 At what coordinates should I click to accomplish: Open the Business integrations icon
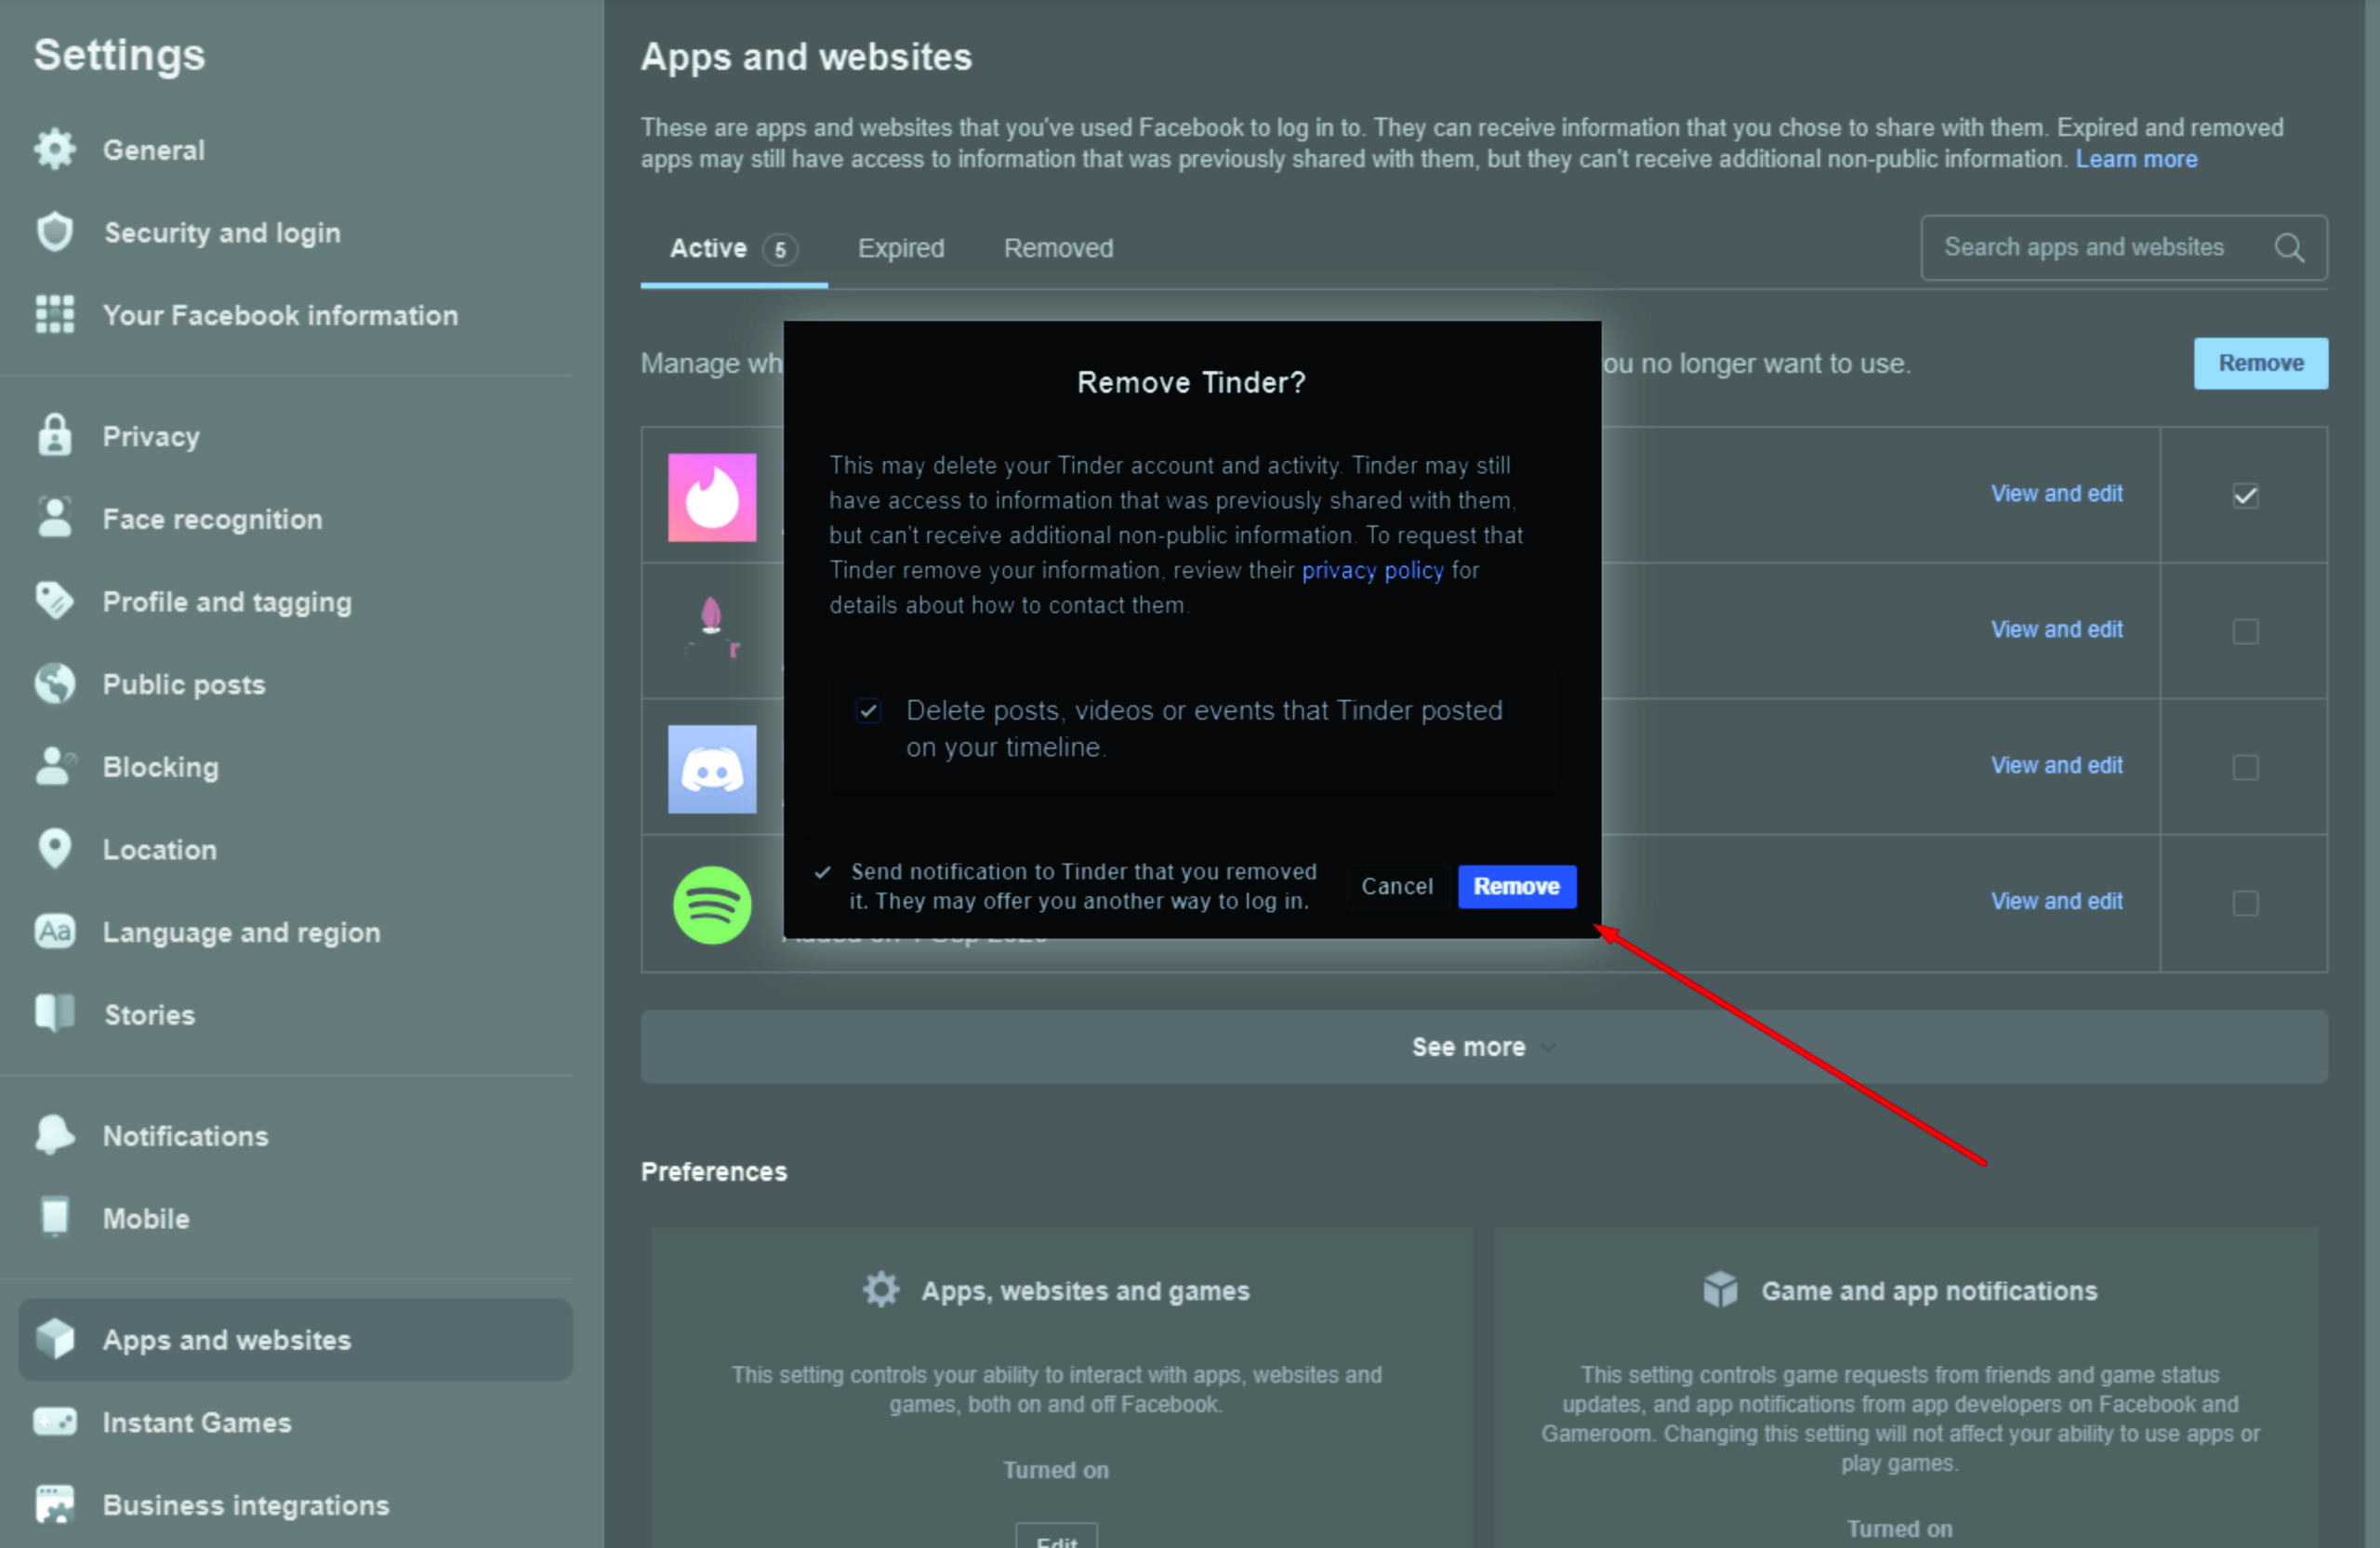click(x=55, y=1504)
